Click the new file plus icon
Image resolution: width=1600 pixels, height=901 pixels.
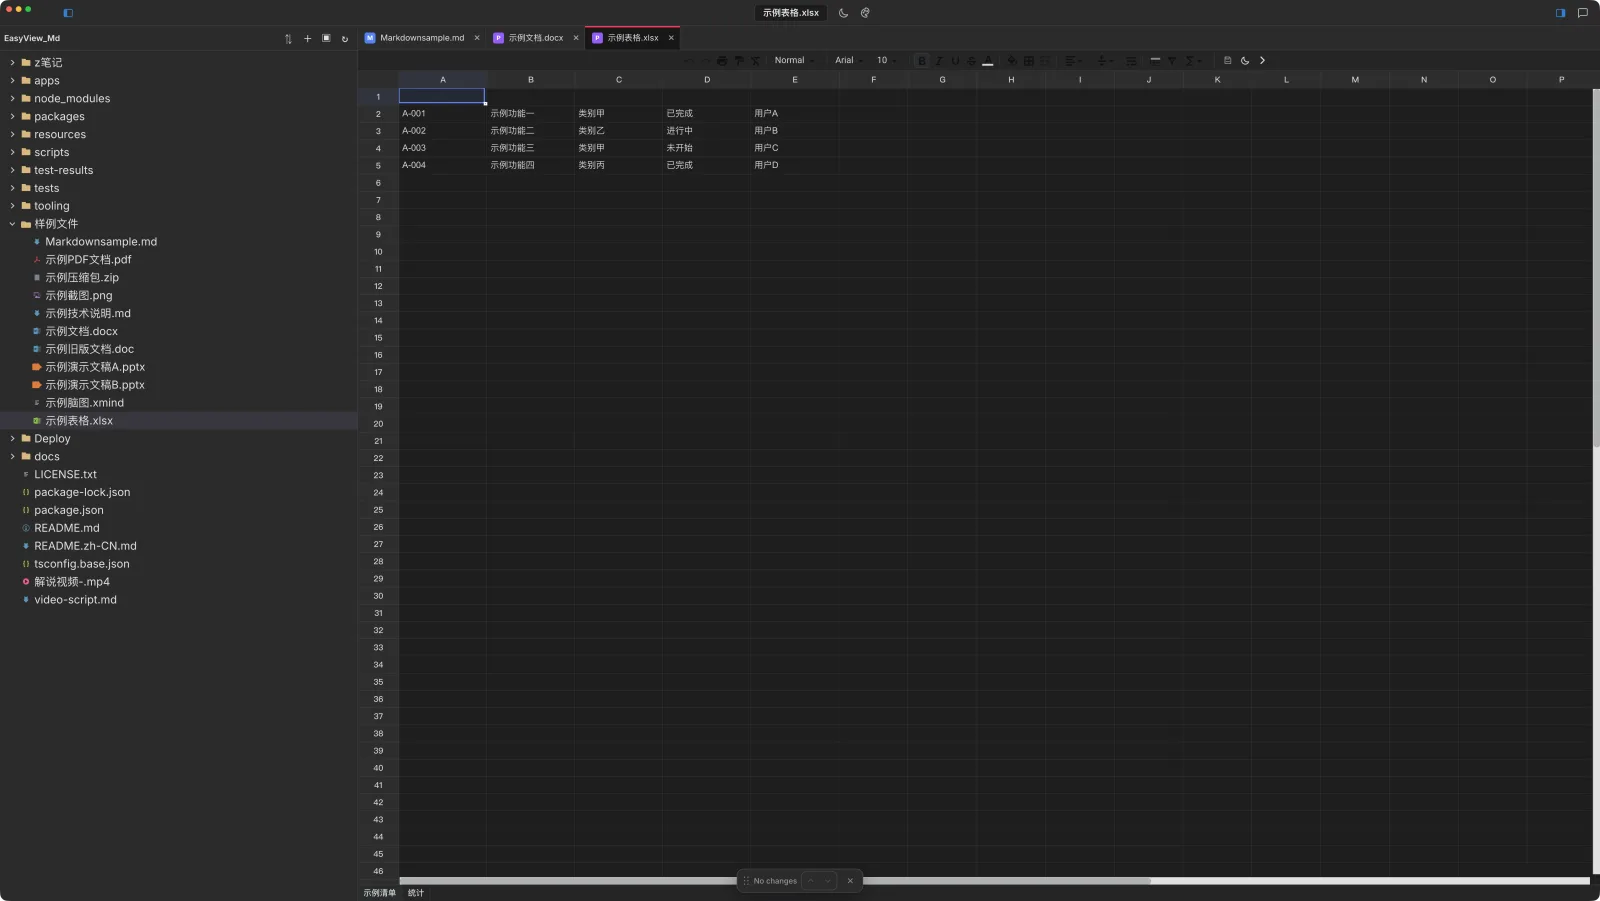[x=307, y=39]
